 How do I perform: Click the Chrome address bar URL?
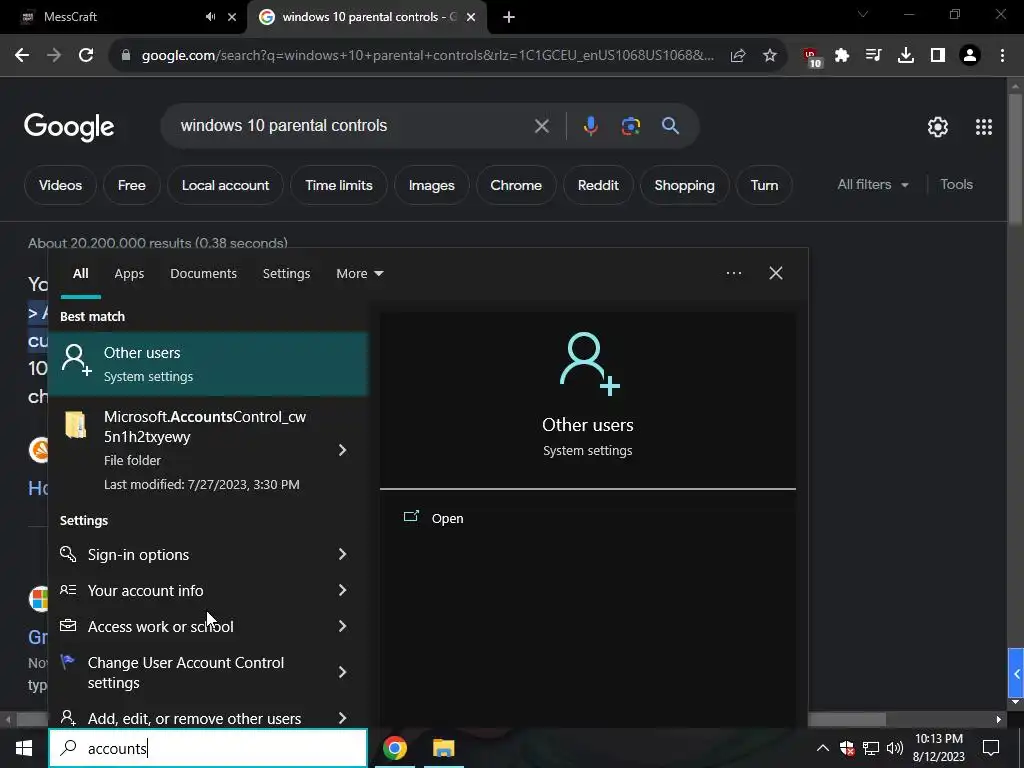pyautogui.click(x=428, y=56)
